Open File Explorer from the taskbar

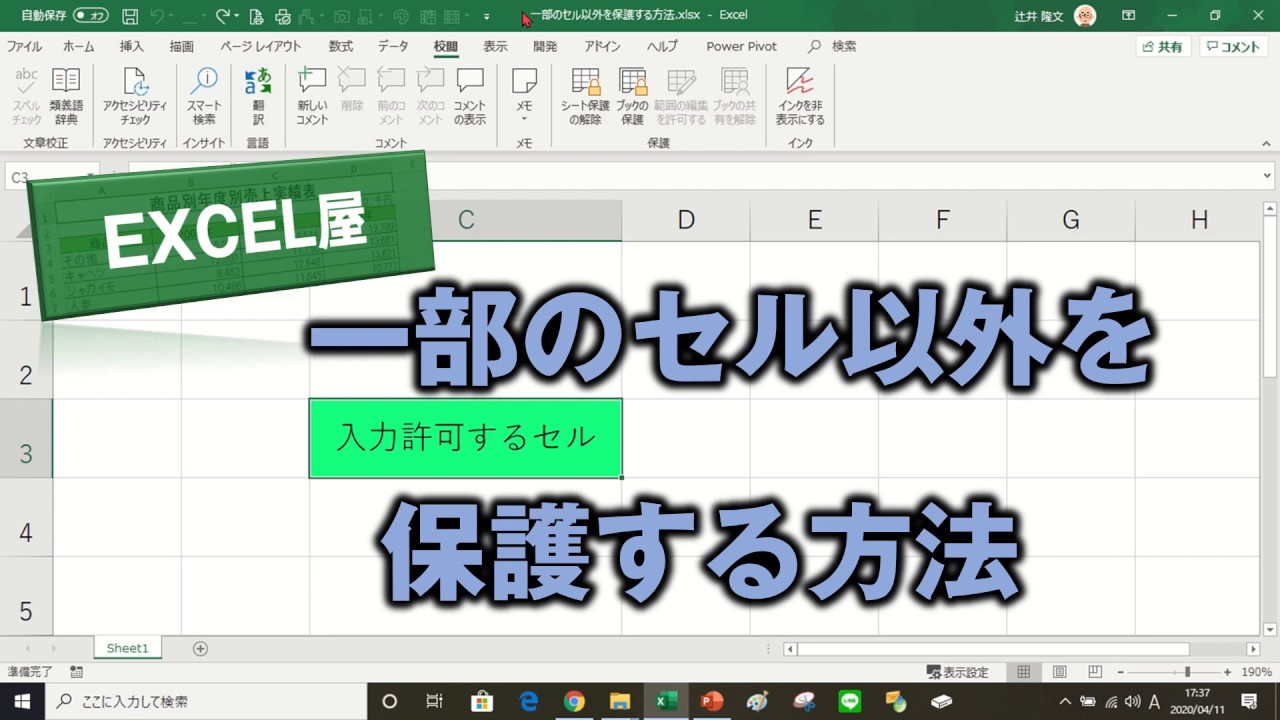(619, 701)
